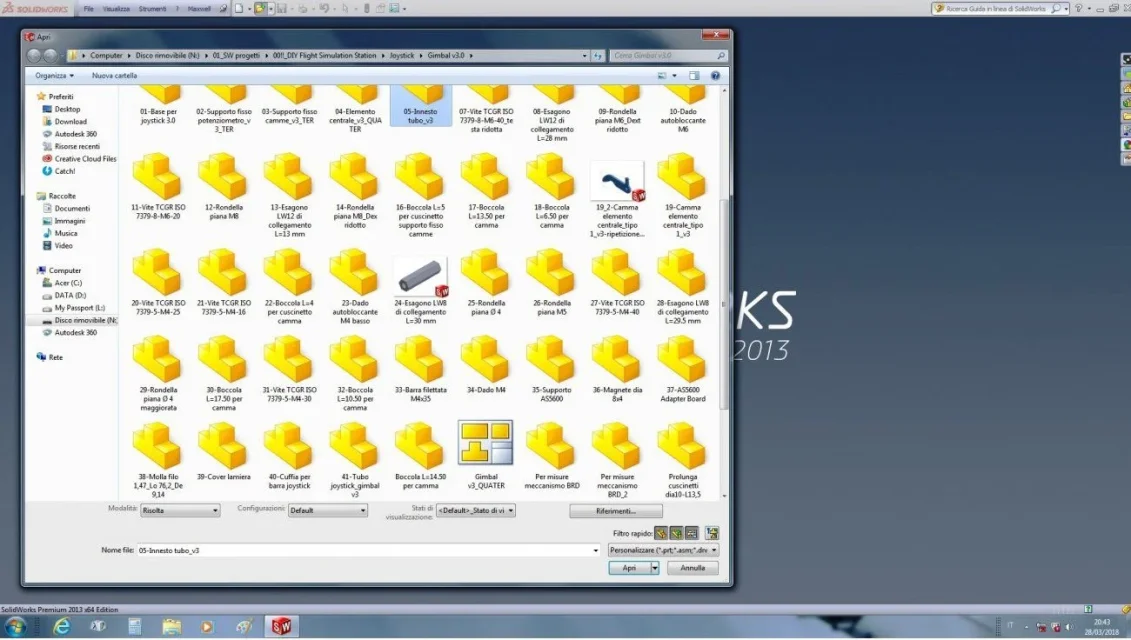Toggle the assemblies quick filter
The image size is (1131, 640).
point(676,533)
